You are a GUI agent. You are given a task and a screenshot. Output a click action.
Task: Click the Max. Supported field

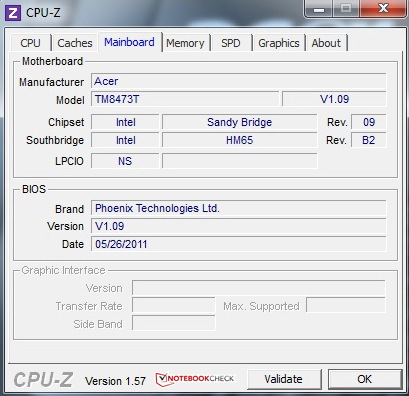(346, 306)
